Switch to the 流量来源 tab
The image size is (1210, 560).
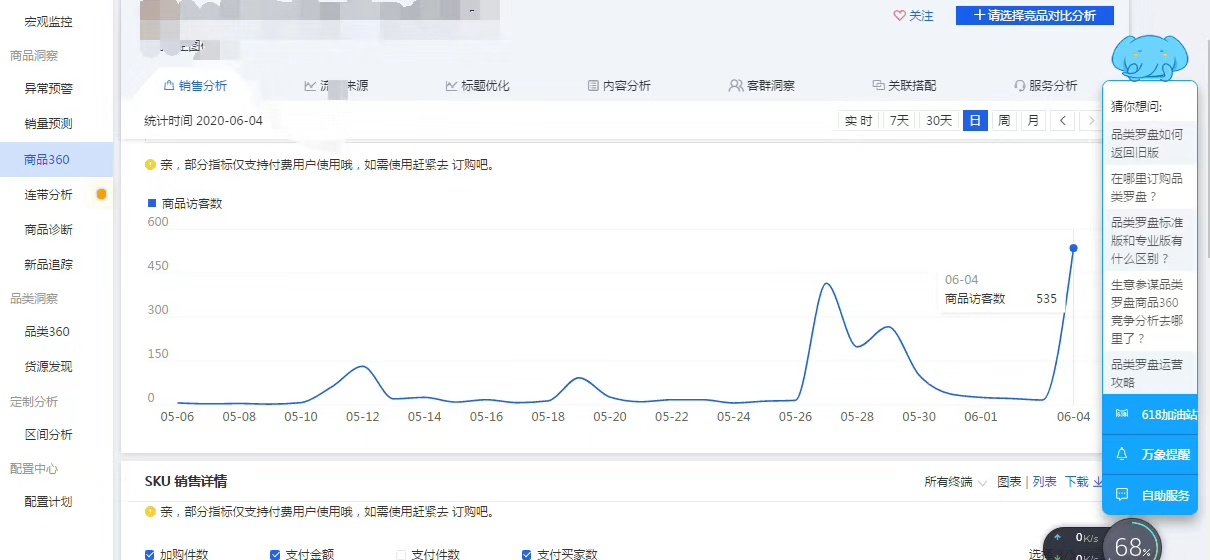pos(336,86)
